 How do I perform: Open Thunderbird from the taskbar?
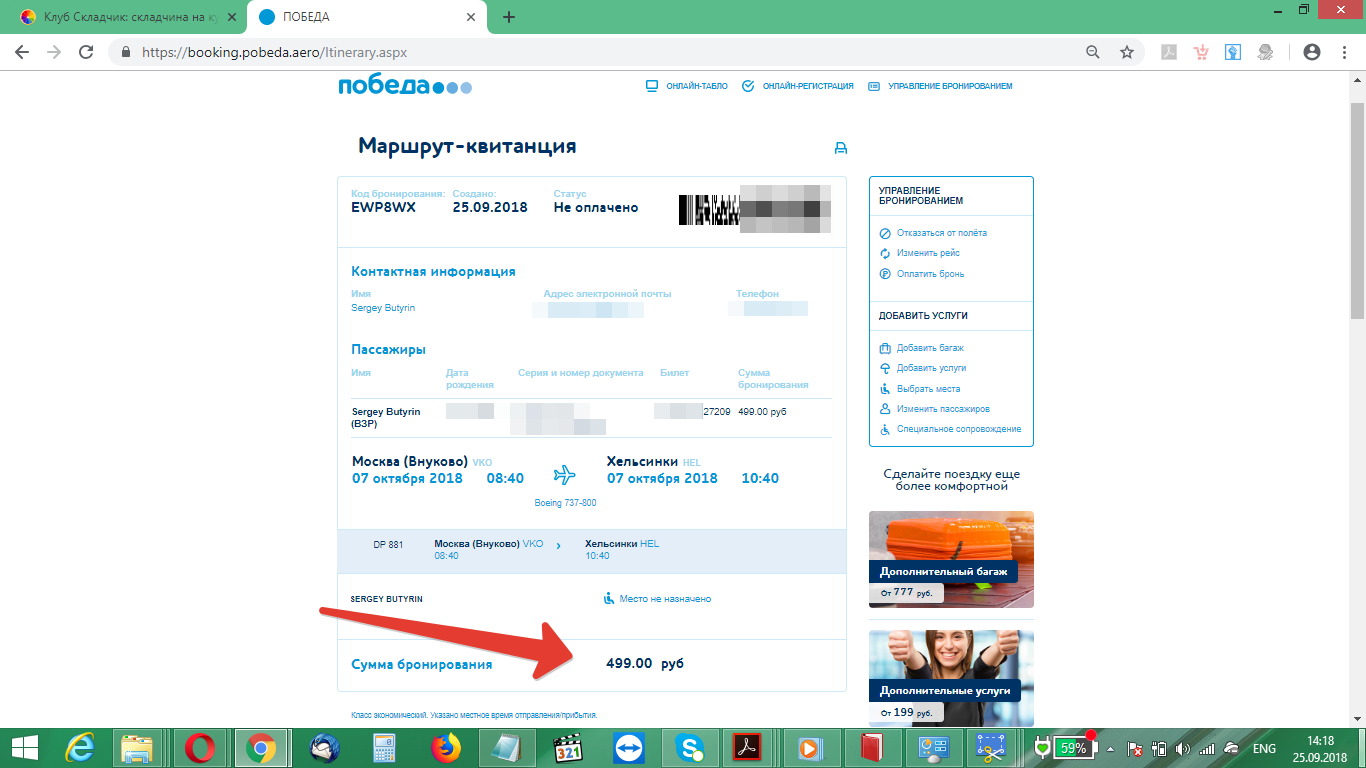coord(325,748)
